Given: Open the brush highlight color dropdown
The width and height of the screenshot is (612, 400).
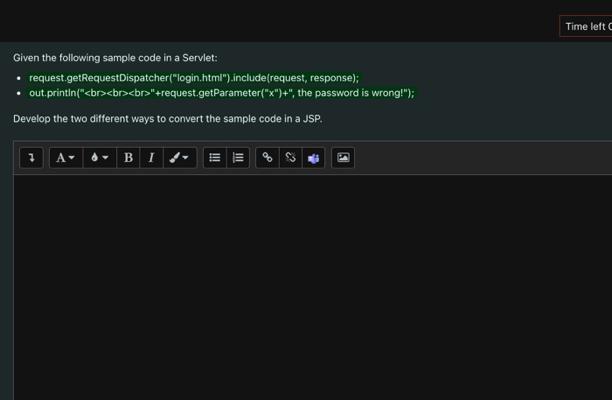Looking at the screenshot, I should pyautogui.click(x=180, y=158).
